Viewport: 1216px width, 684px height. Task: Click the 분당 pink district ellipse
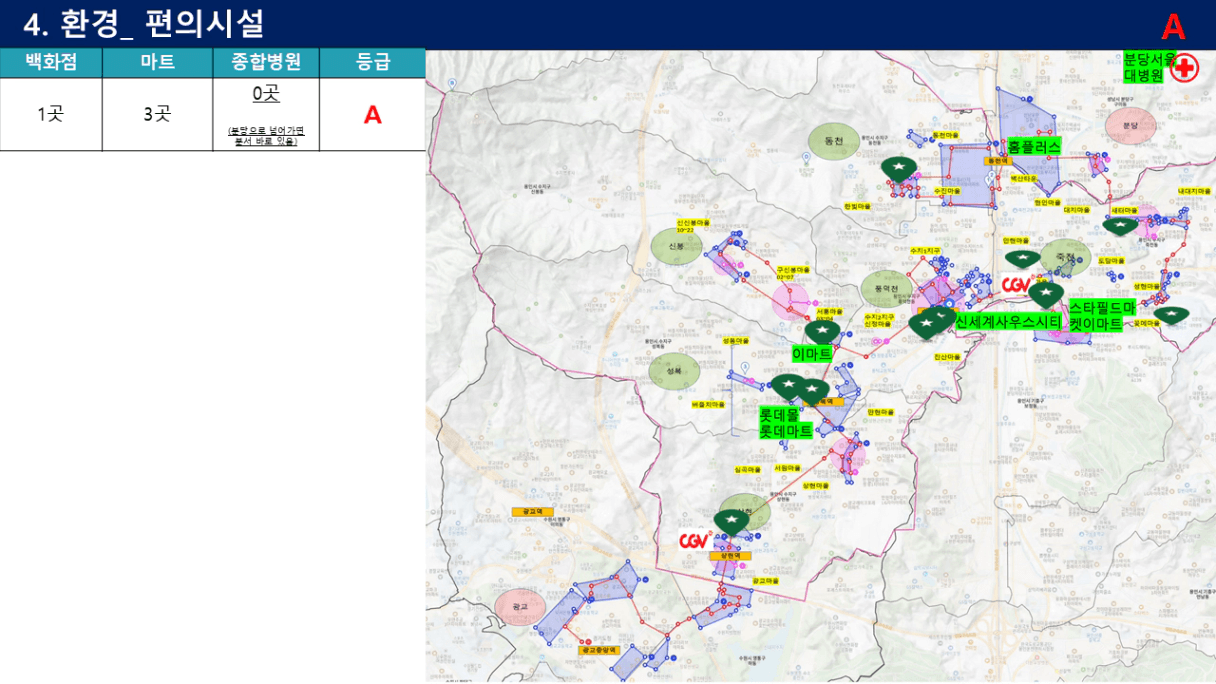tap(1131, 126)
